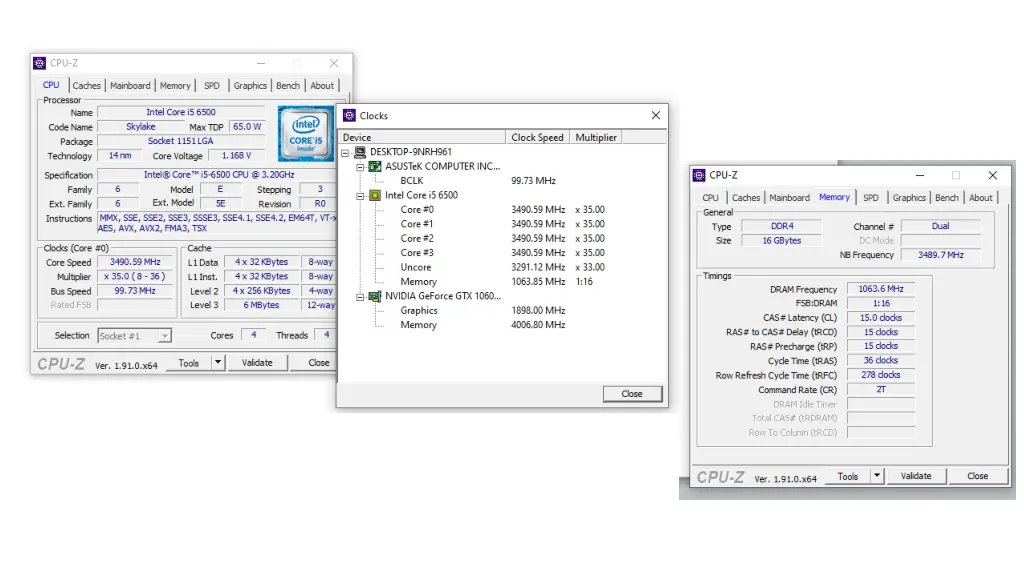Open the Bench tab in the left CPU-Z window
The height and width of the screenshot is (576, 1024).
(288, 86)
